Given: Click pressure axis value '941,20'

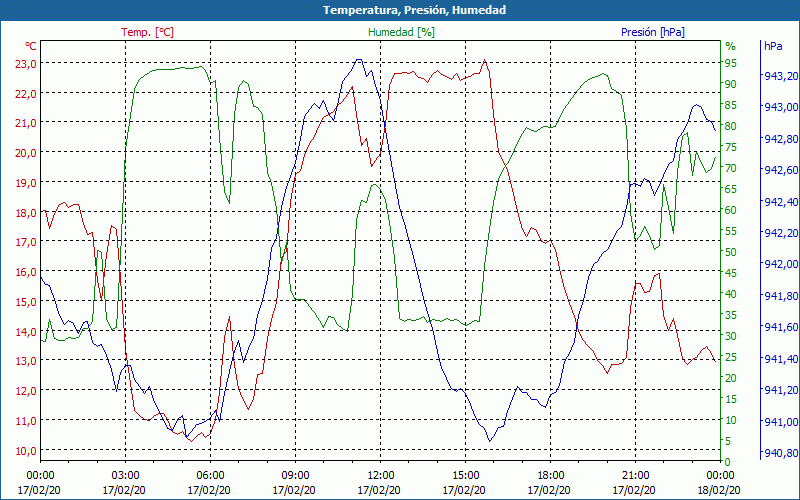Looking at the screenshot, I should (x=781, y=390).
